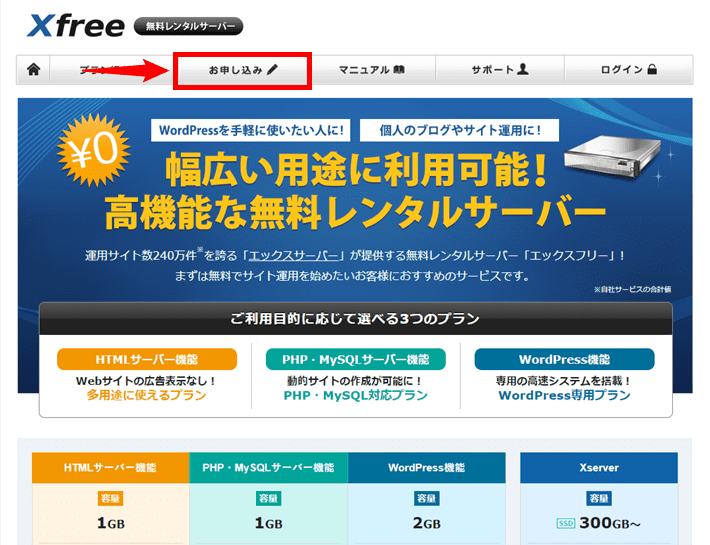Click the SSD badge in Xserver column

pos(566,524)
